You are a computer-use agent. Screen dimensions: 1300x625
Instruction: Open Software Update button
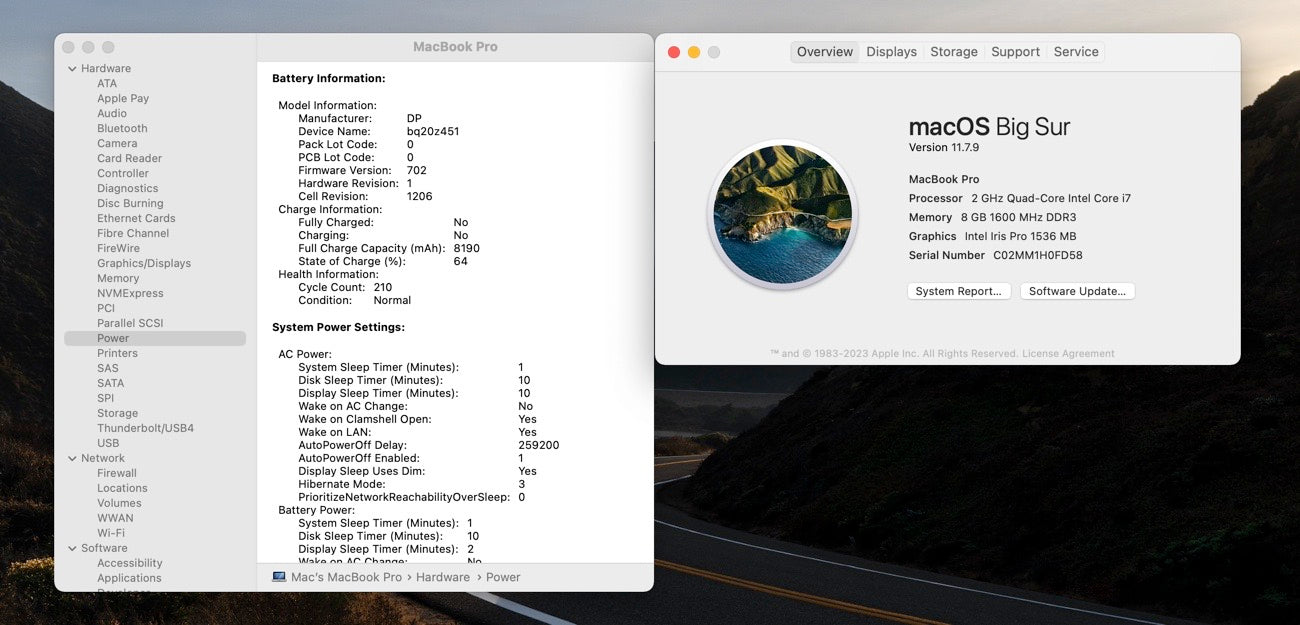tap(1077, 292)
